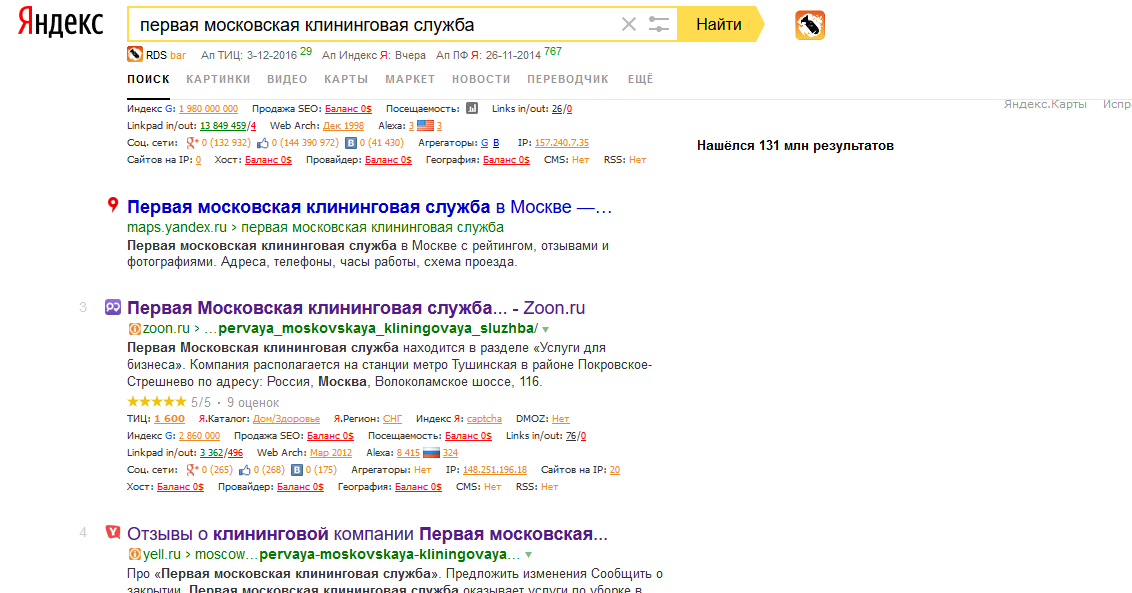Open Я.Регион value СНГ
1132x593 pixels.
coord(392,419)
